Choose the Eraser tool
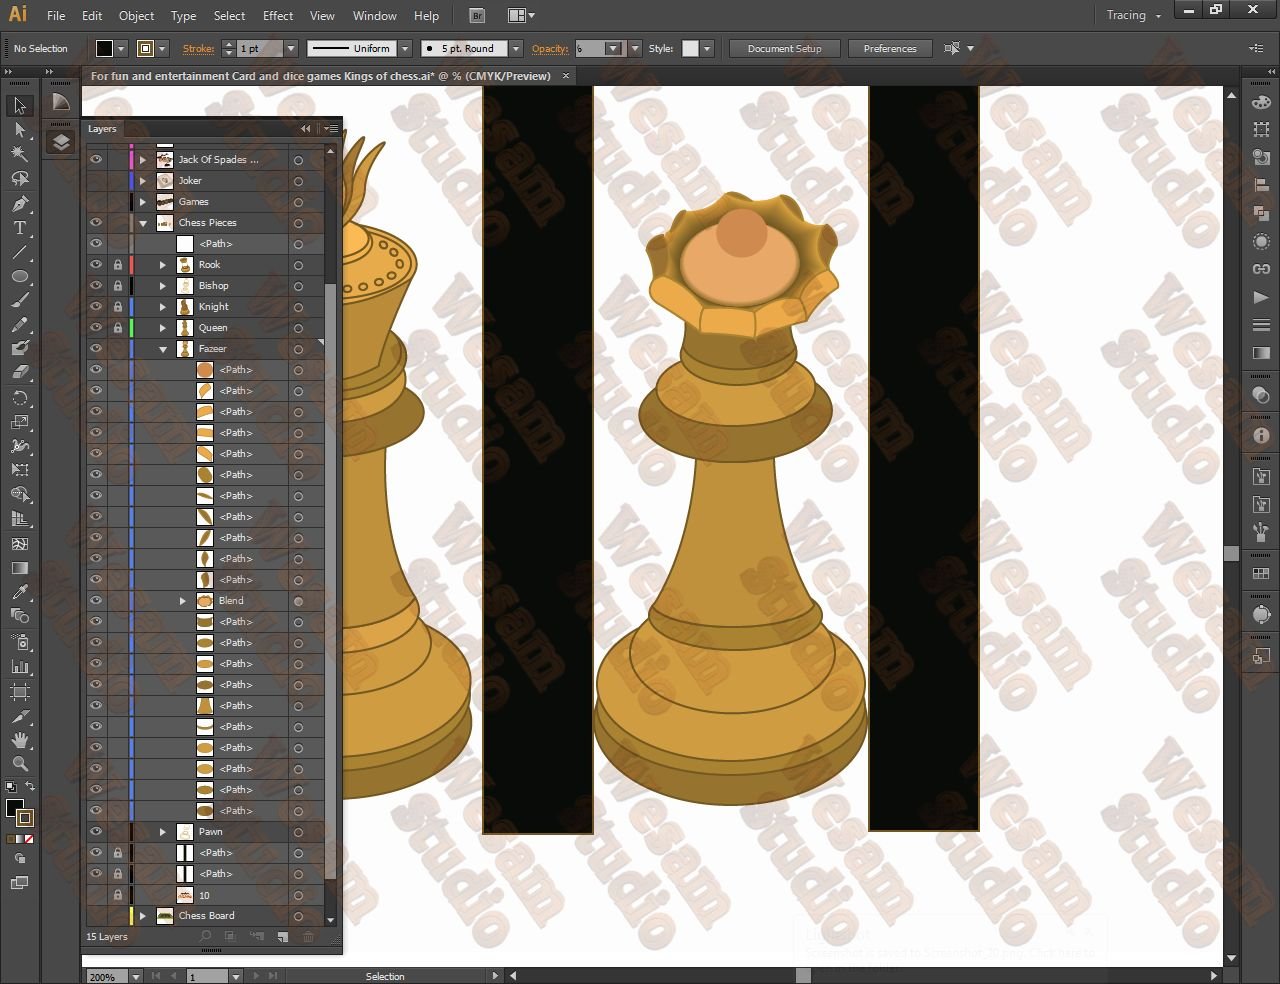Image resolution: width=1280 pixels, height=984 pixels. click(x=19, y=373)
